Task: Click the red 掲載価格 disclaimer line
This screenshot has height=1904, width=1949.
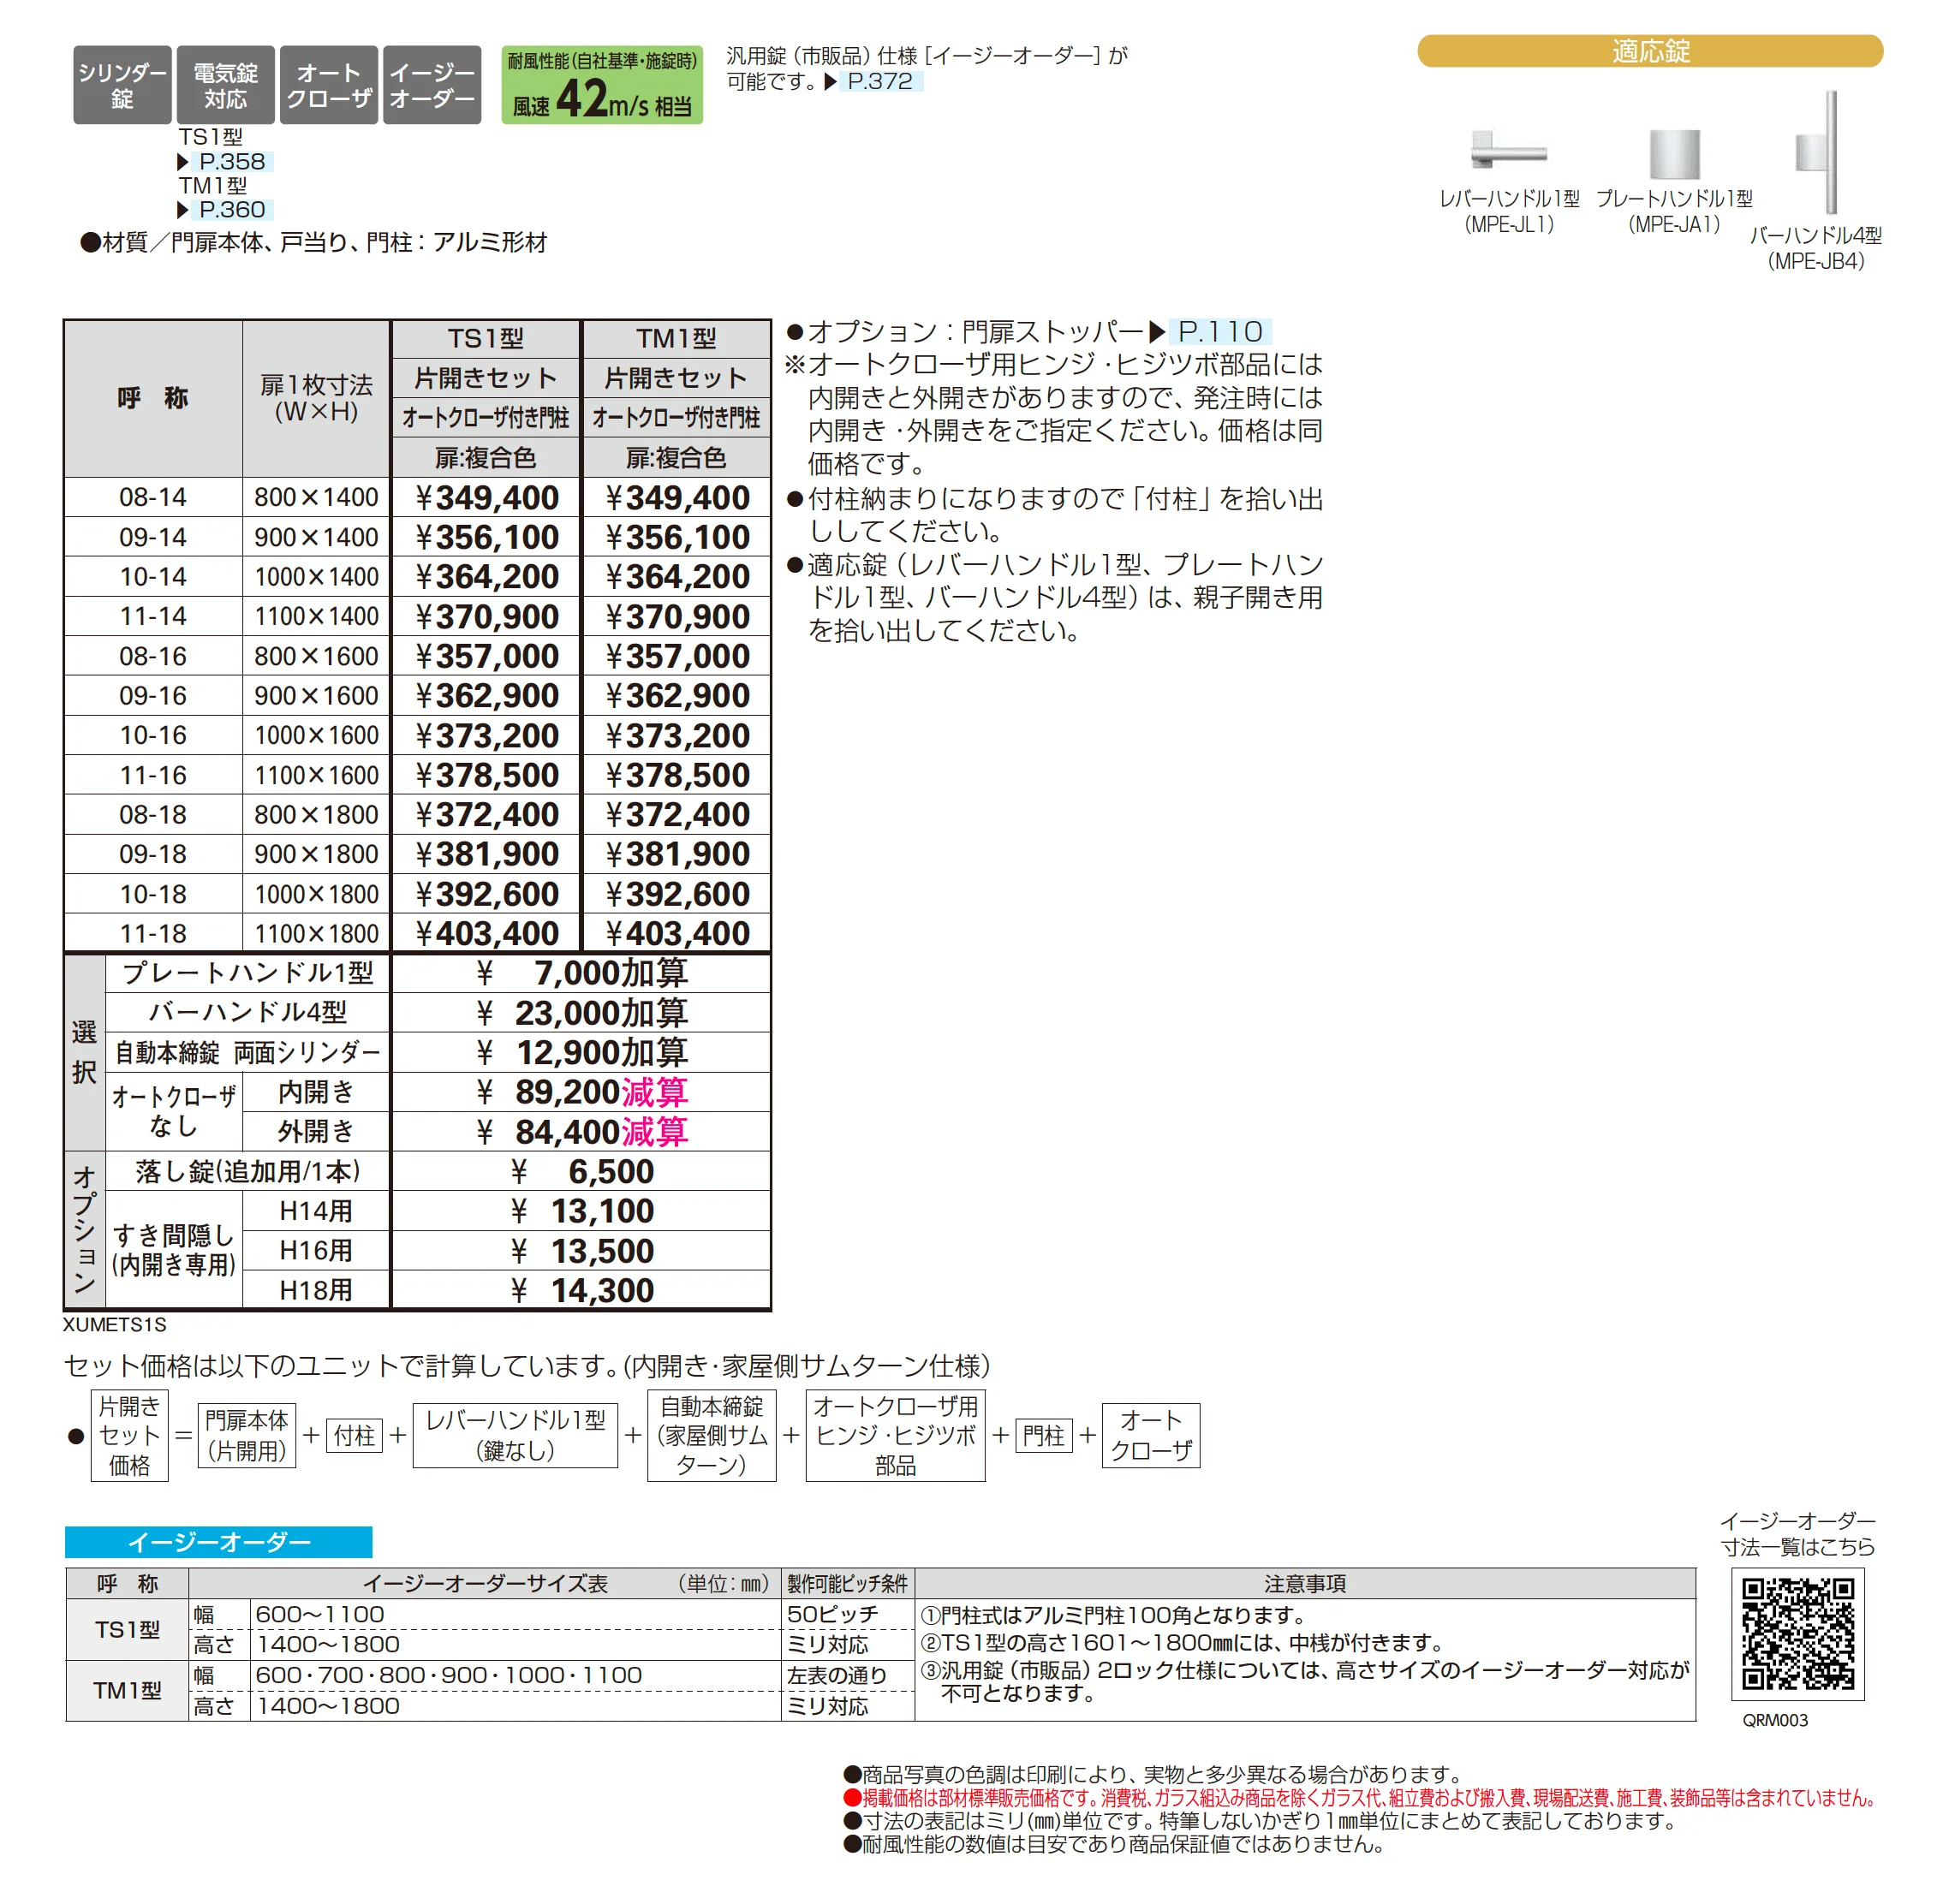Action: (1359, 1798)
